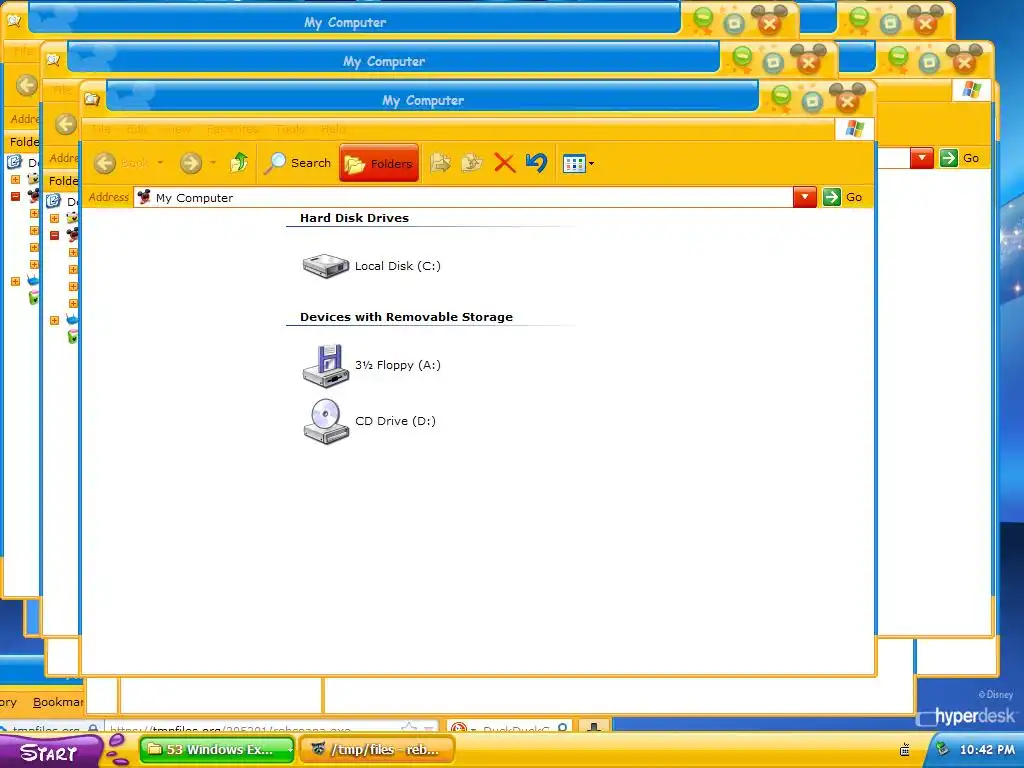Image resolution: width=1024 pixels, height=768 pixels.
Task: Toggle the Folders pane button
Action: click(x=379, y=163)
